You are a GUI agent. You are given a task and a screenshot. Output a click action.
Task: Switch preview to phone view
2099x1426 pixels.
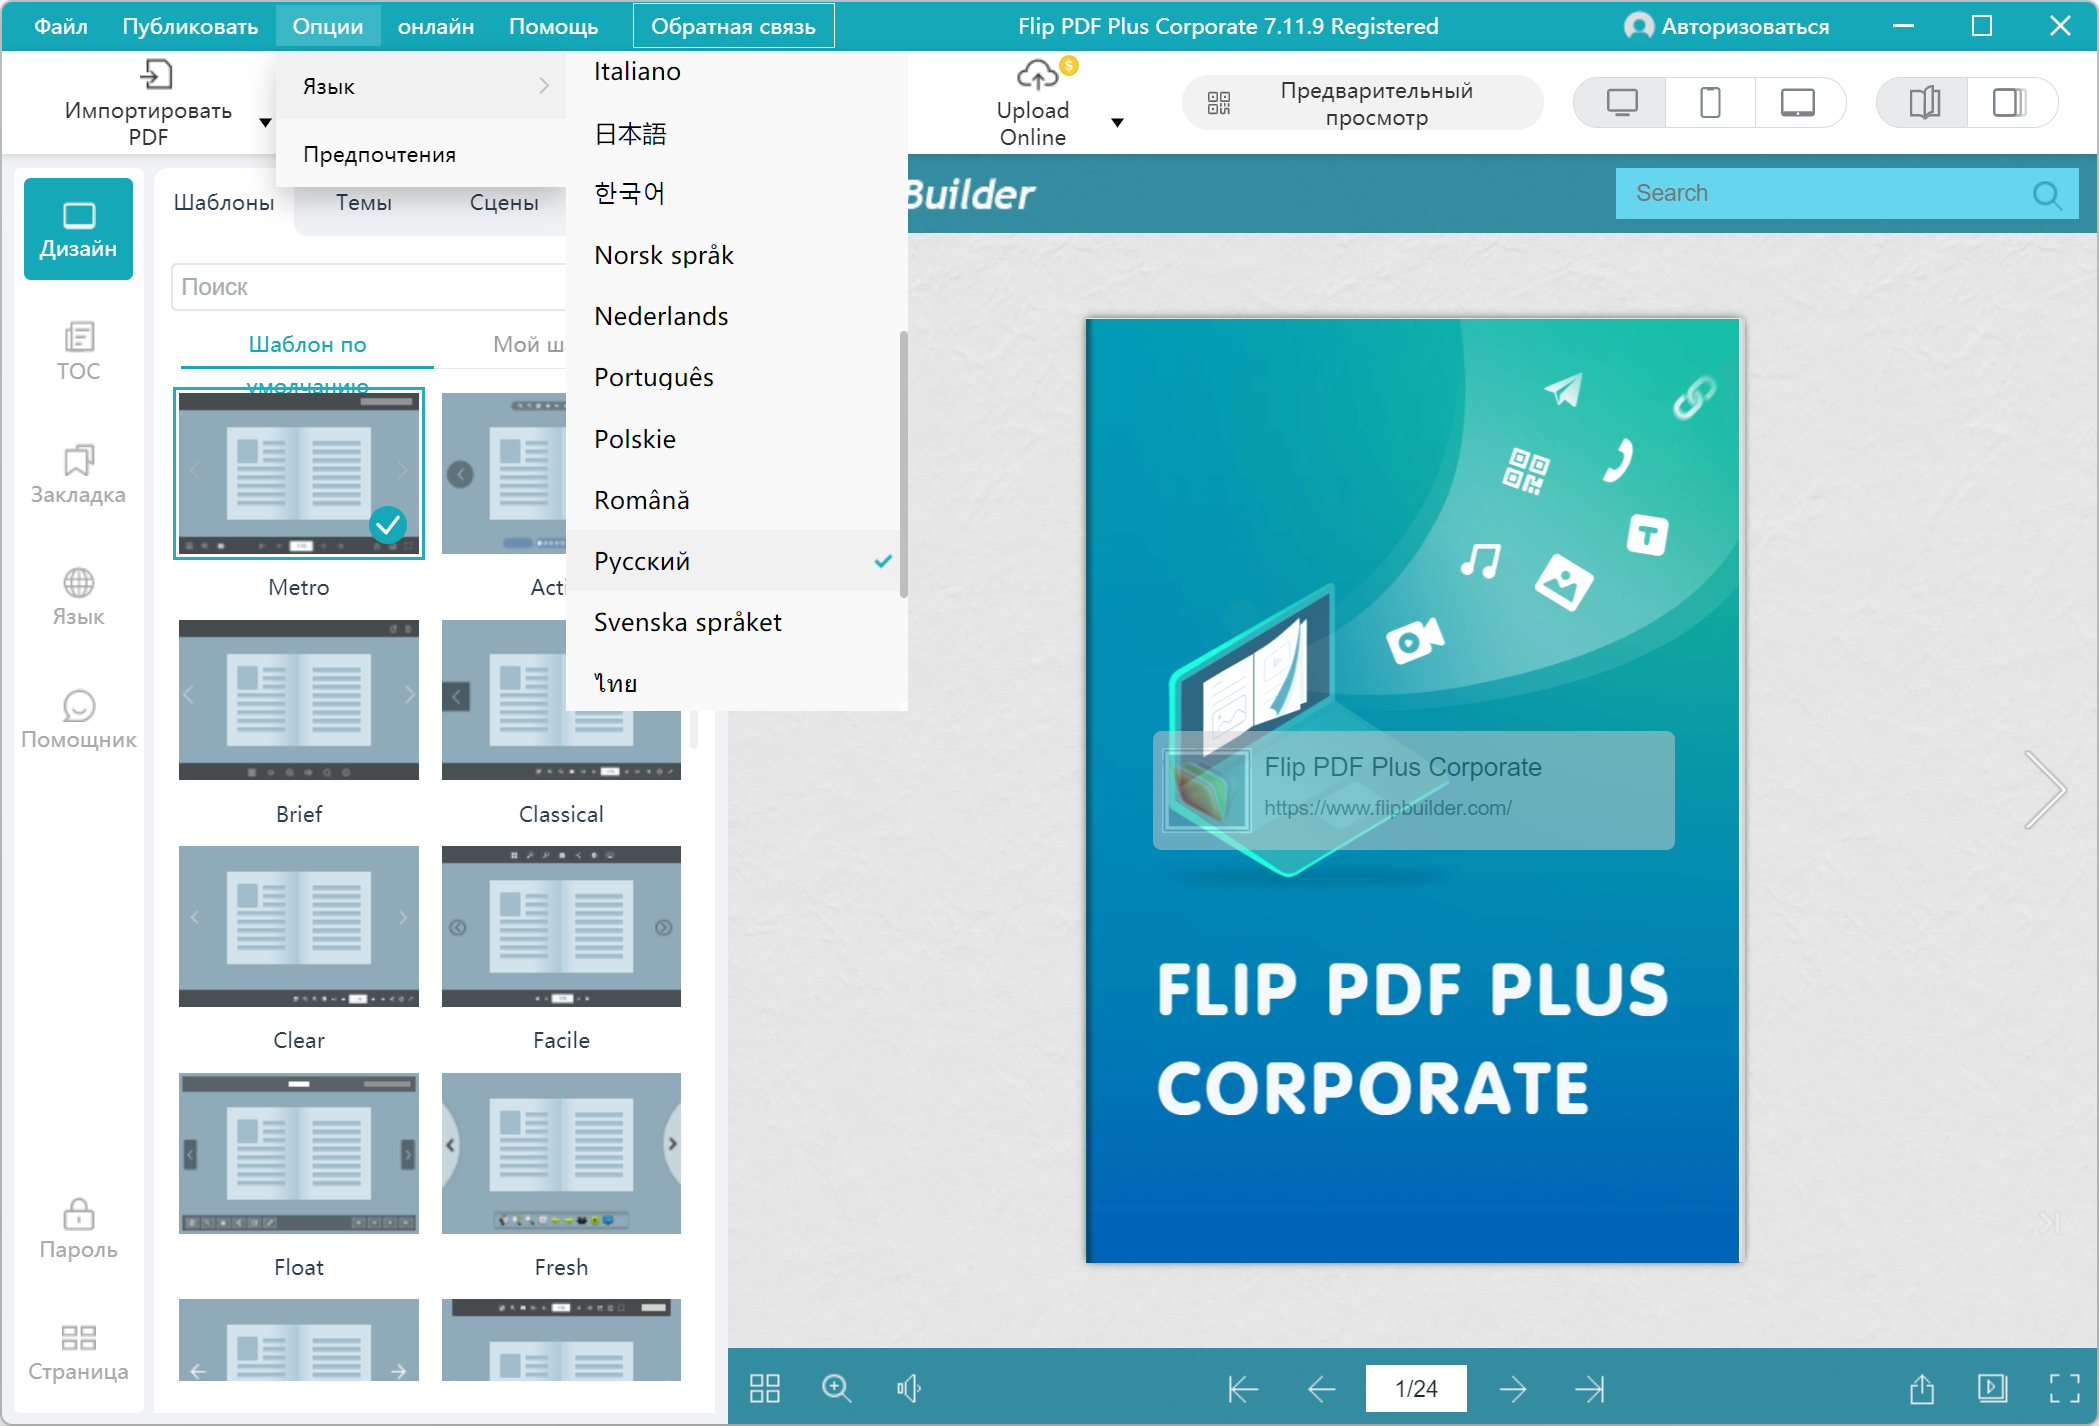[x=1710, y=103]
